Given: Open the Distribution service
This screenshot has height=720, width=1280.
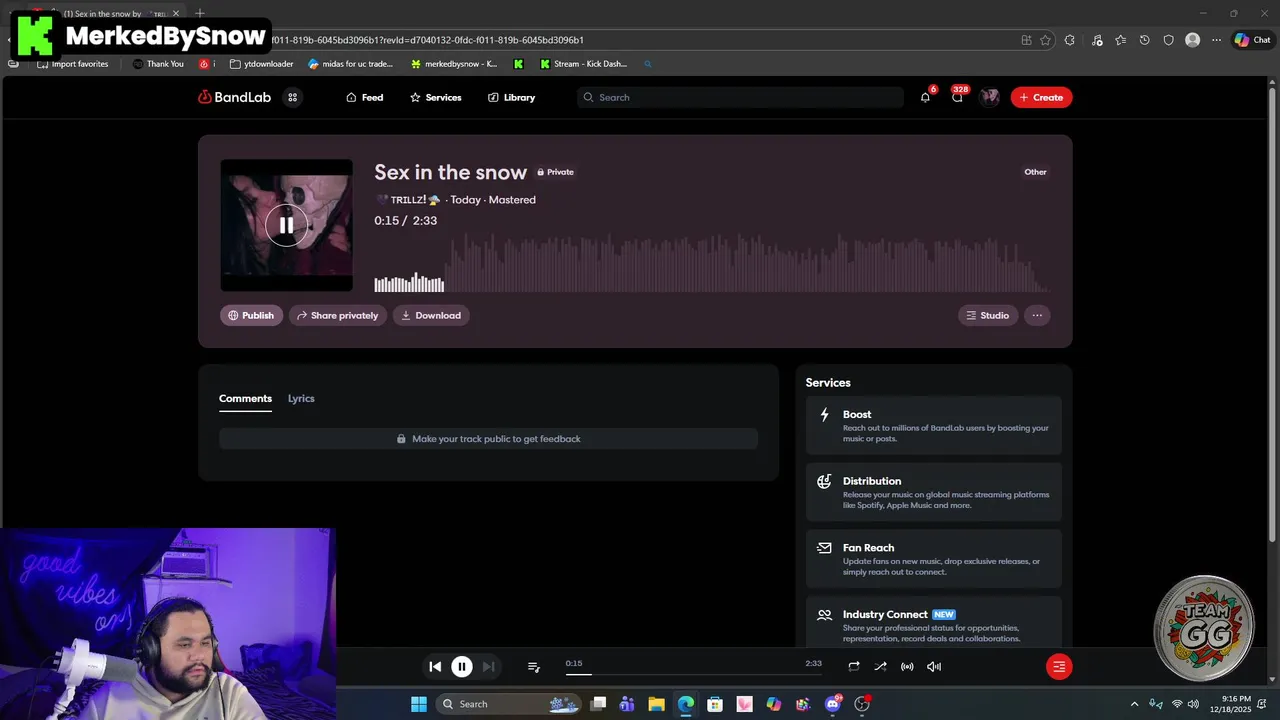Looking at the screenshot, I should [x=934, y=492].
